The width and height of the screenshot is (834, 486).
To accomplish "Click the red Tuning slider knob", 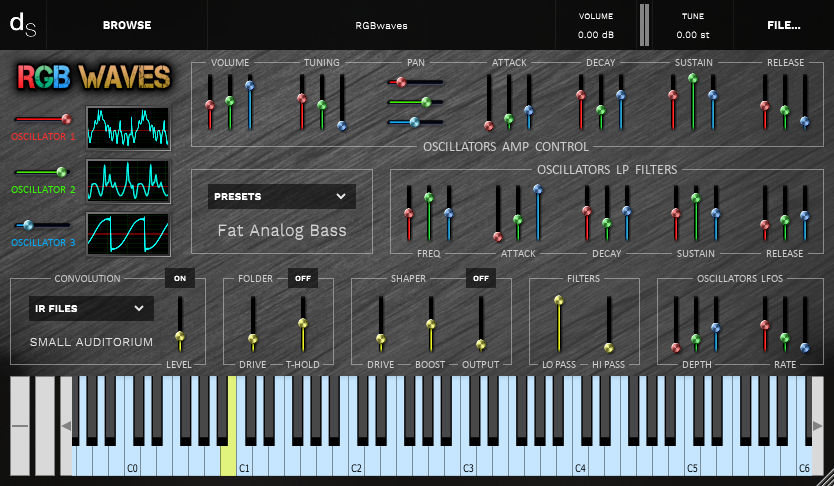I will 302,98.
